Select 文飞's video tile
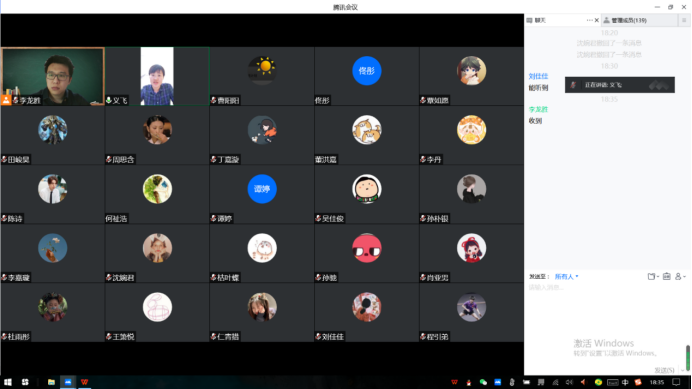This screenshot has width=692, height=389. click(157, 76)
